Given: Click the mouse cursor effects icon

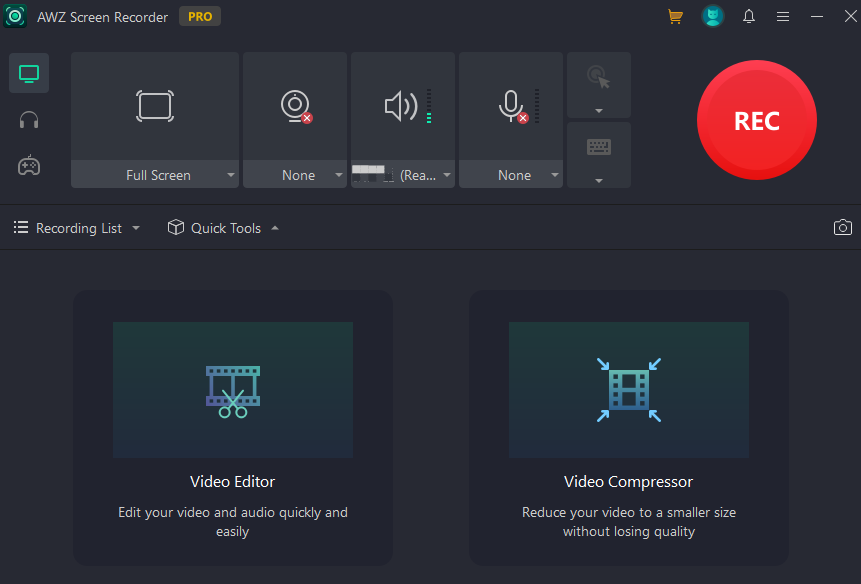Looking at the screenshot, I should pyautogui.click(x=599, y=77).
